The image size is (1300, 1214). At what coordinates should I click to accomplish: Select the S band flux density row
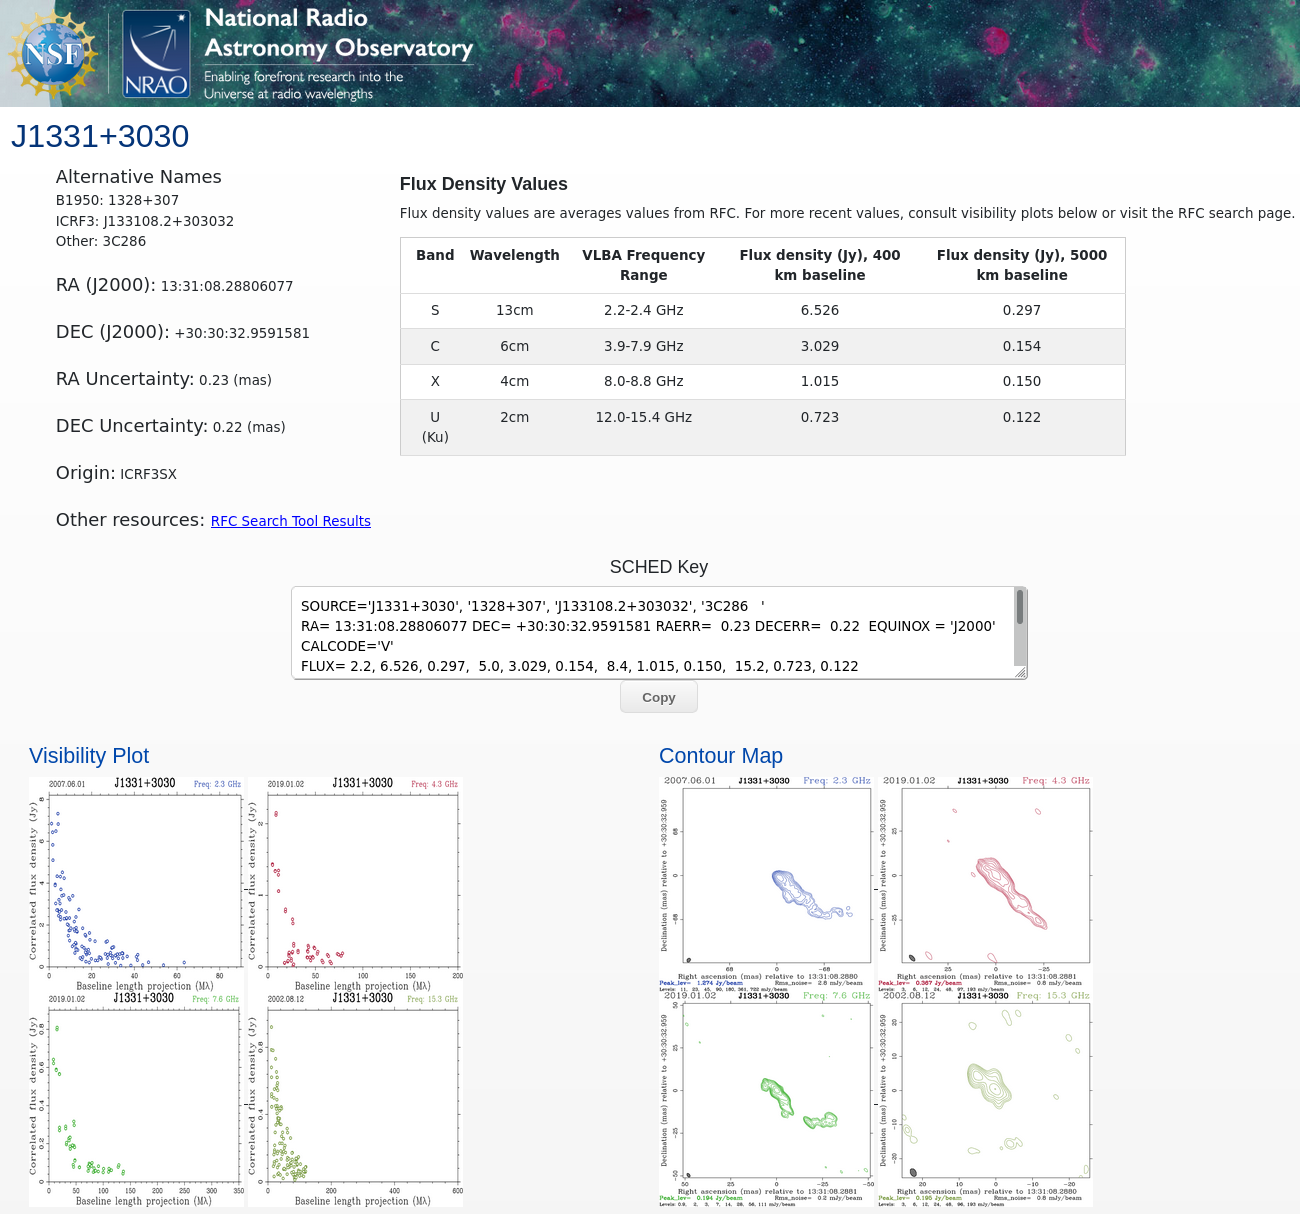pyautogui.click(x=762, y=311)
